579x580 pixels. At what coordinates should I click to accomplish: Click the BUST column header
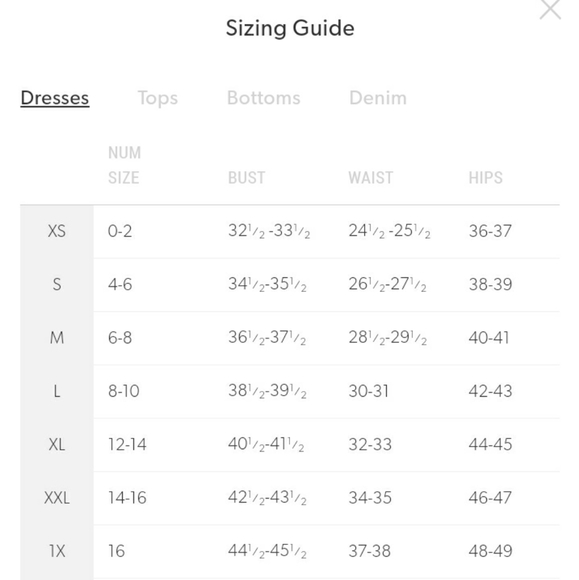(x=246, y=178)
